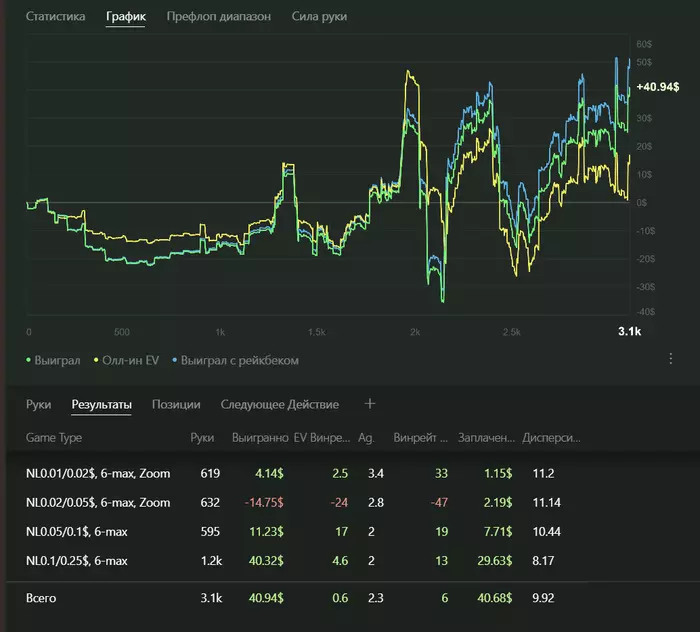Sort table by Game Type column

pos(54,438)
